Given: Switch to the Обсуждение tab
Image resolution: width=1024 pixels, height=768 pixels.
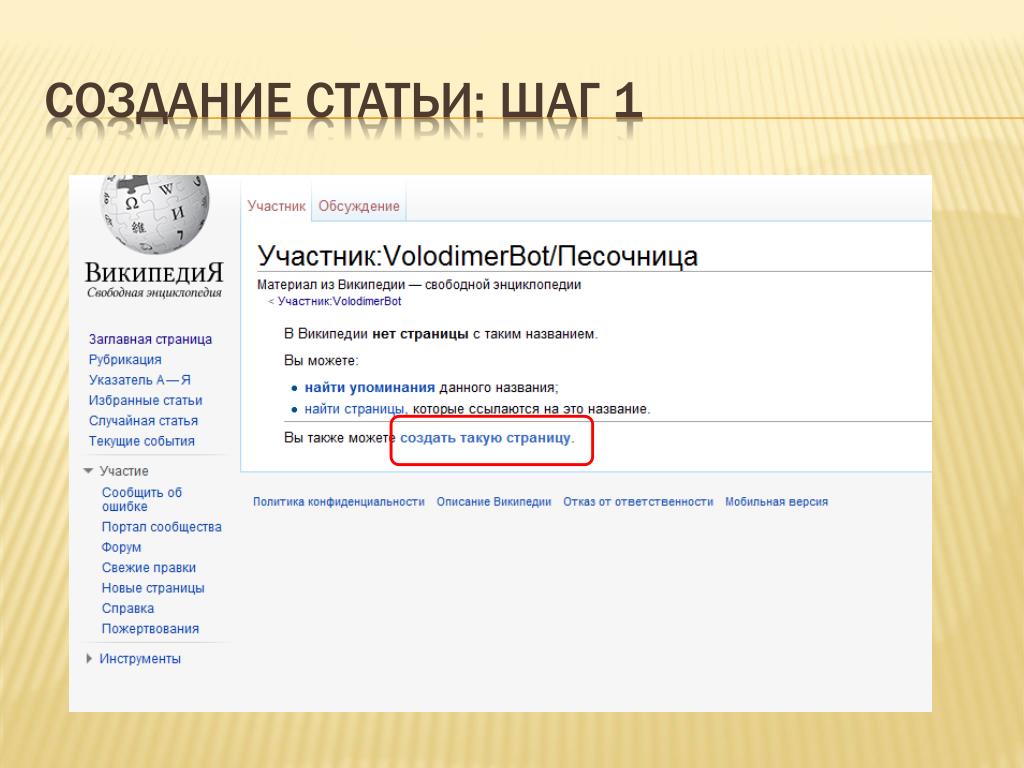Looking at the screenshot, I should [x=359, y=206].
